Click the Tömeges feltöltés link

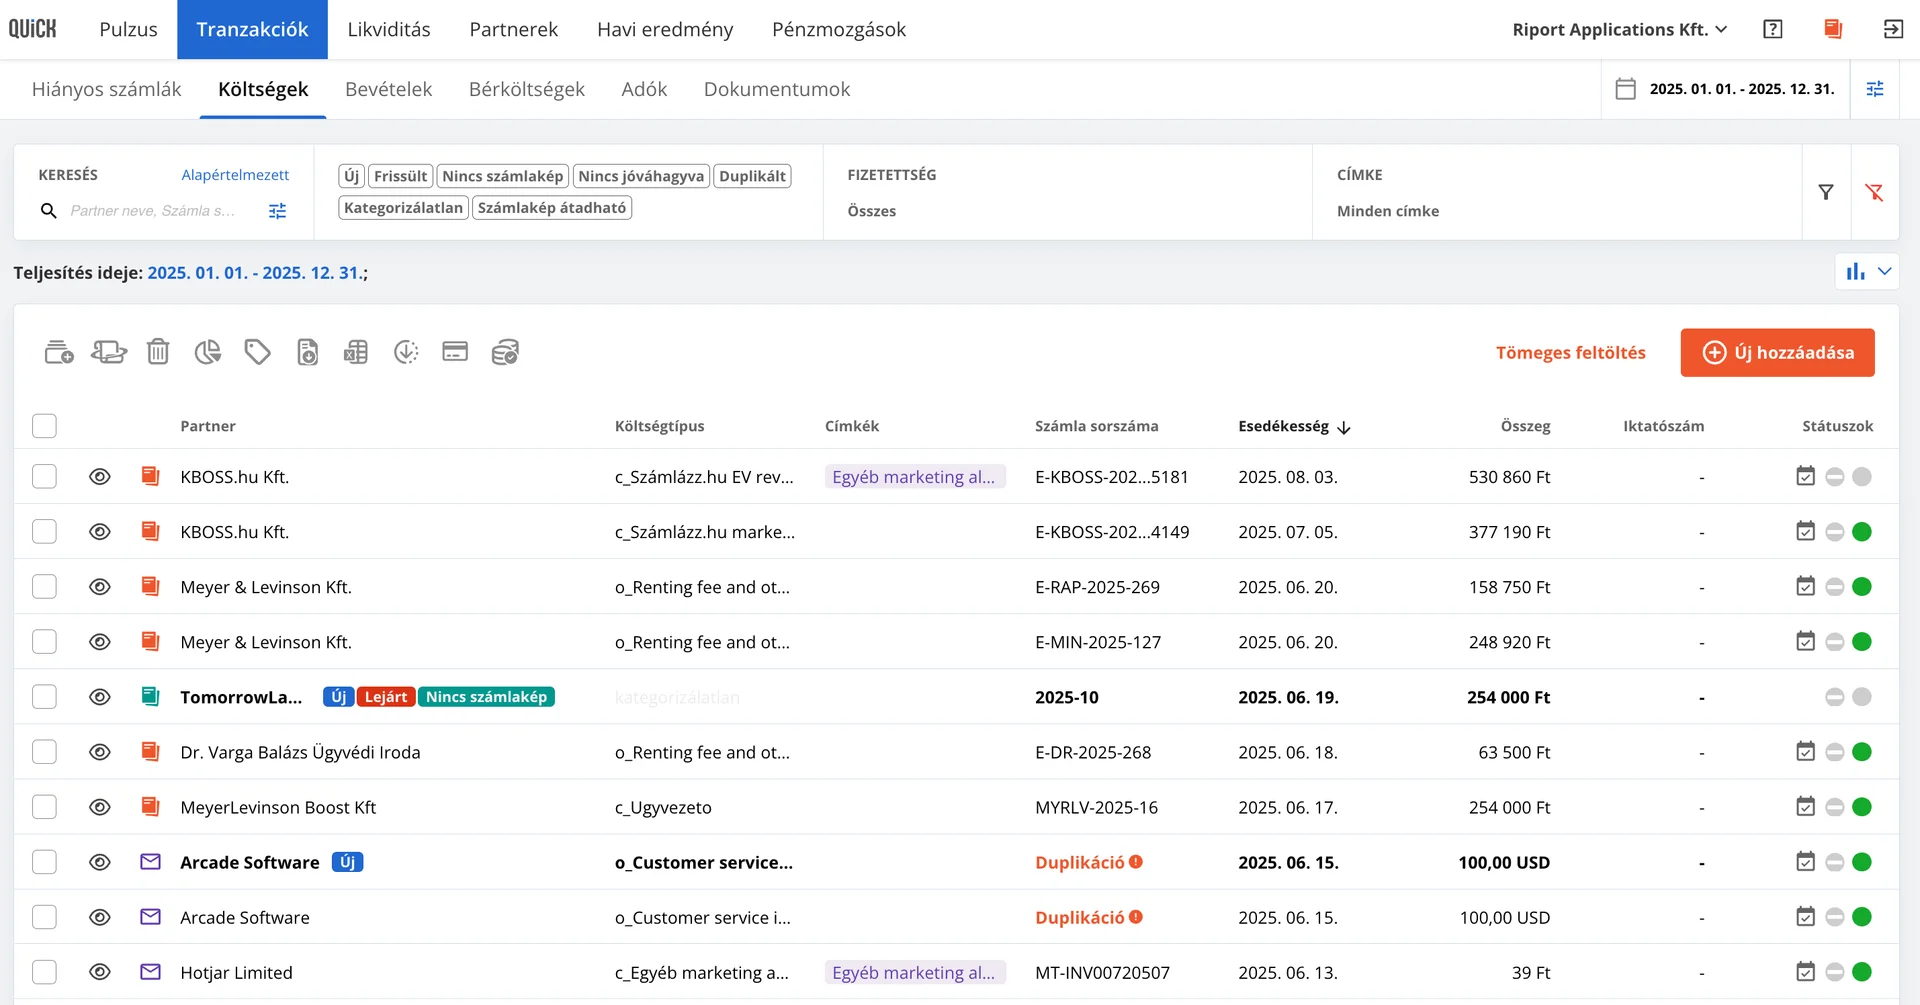tap(1570, 352)
